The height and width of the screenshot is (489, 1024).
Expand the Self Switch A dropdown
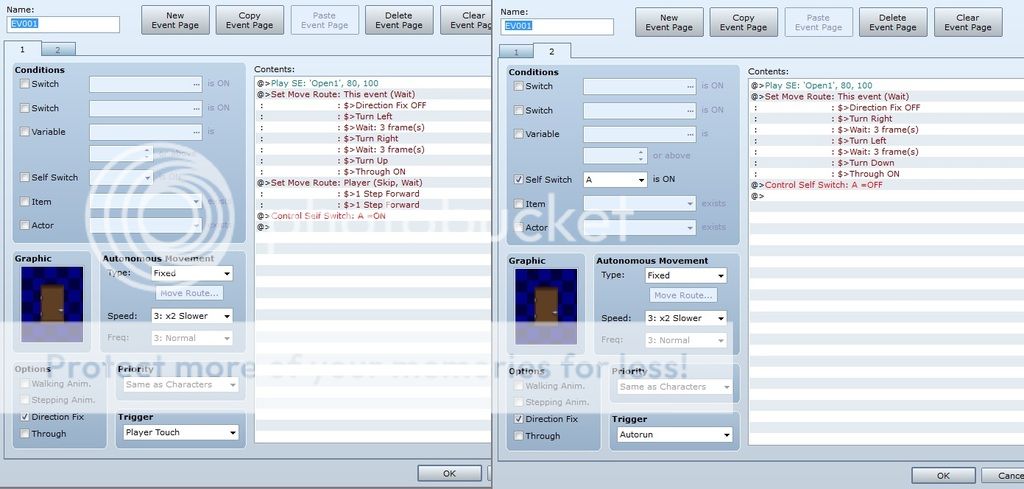[x=615, y=180]
